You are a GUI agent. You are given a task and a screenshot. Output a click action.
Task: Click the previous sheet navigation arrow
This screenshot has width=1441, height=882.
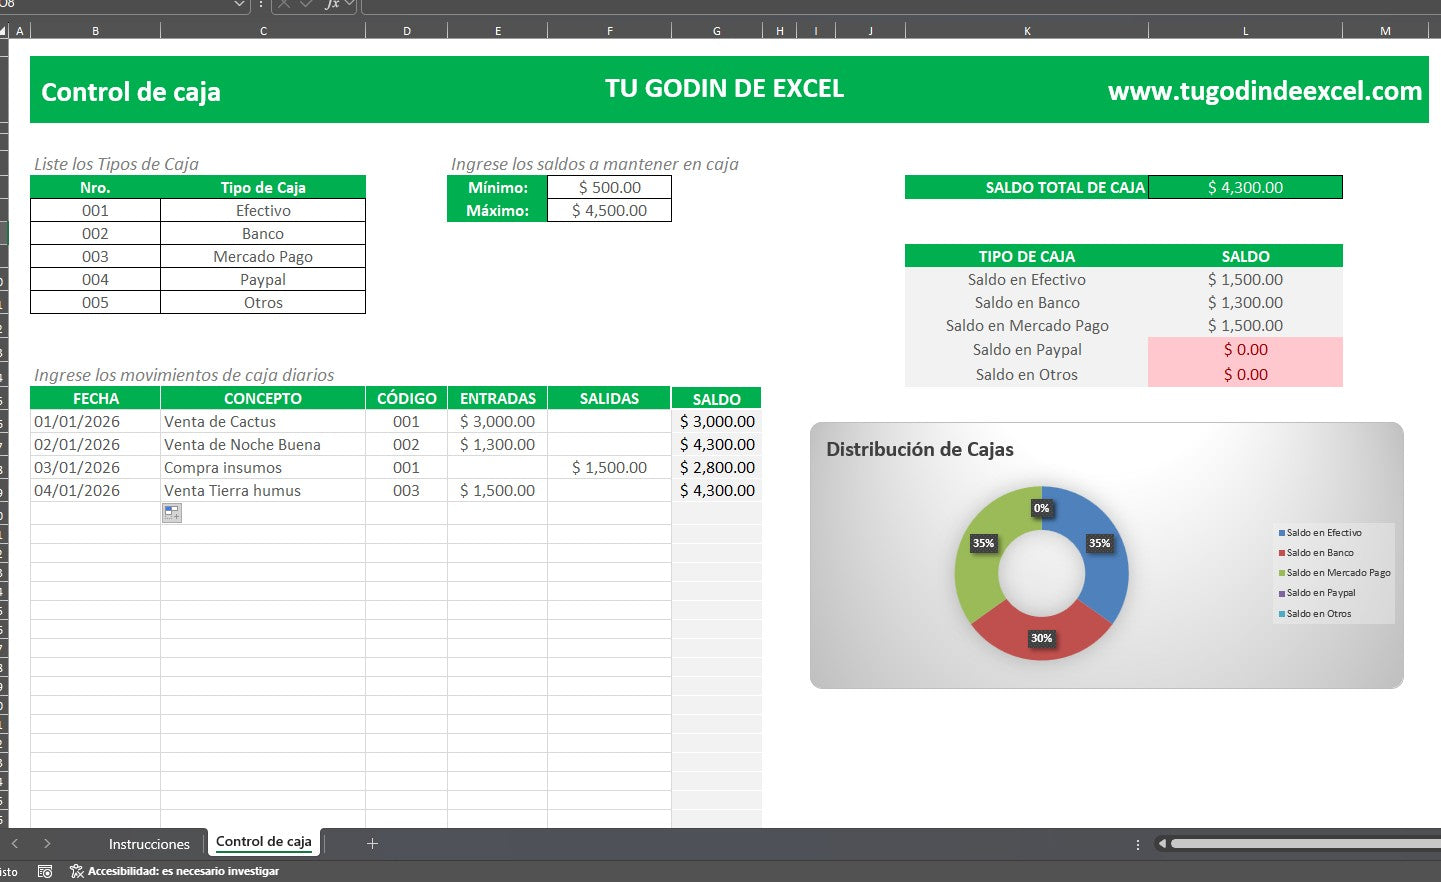14,843
